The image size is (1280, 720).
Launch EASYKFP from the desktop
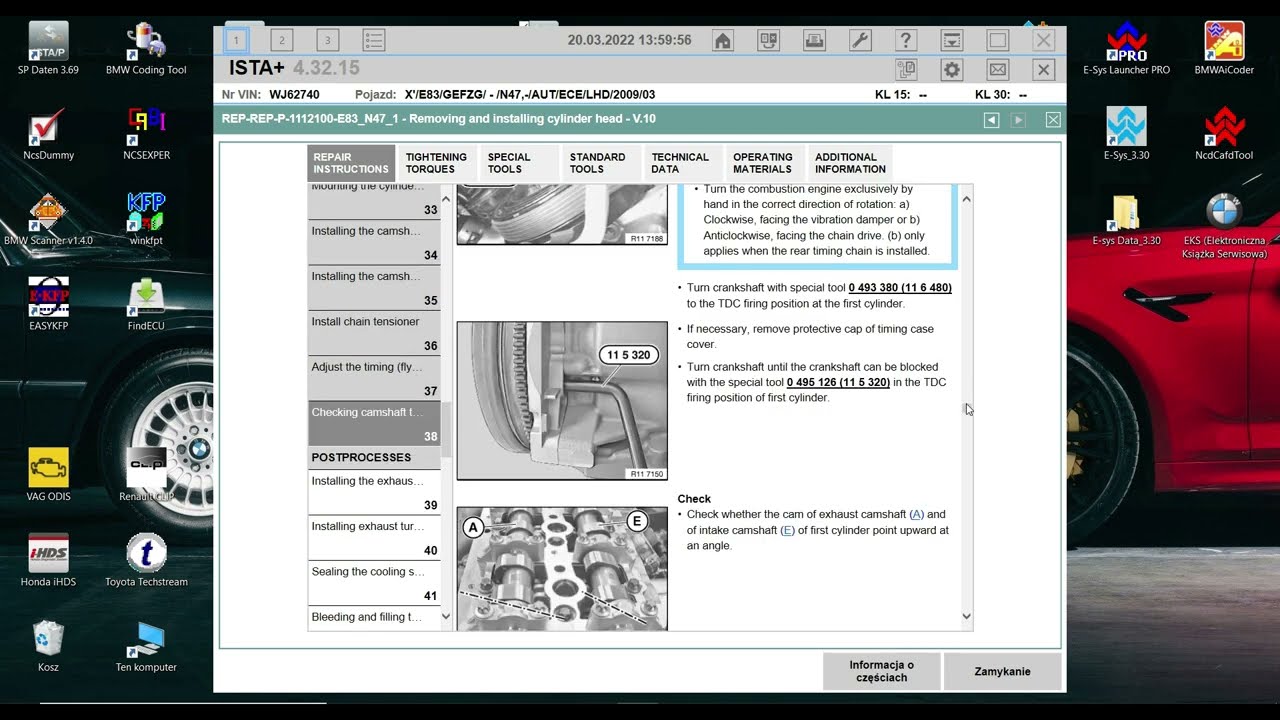pyautogui.click(x=48, y=304)
